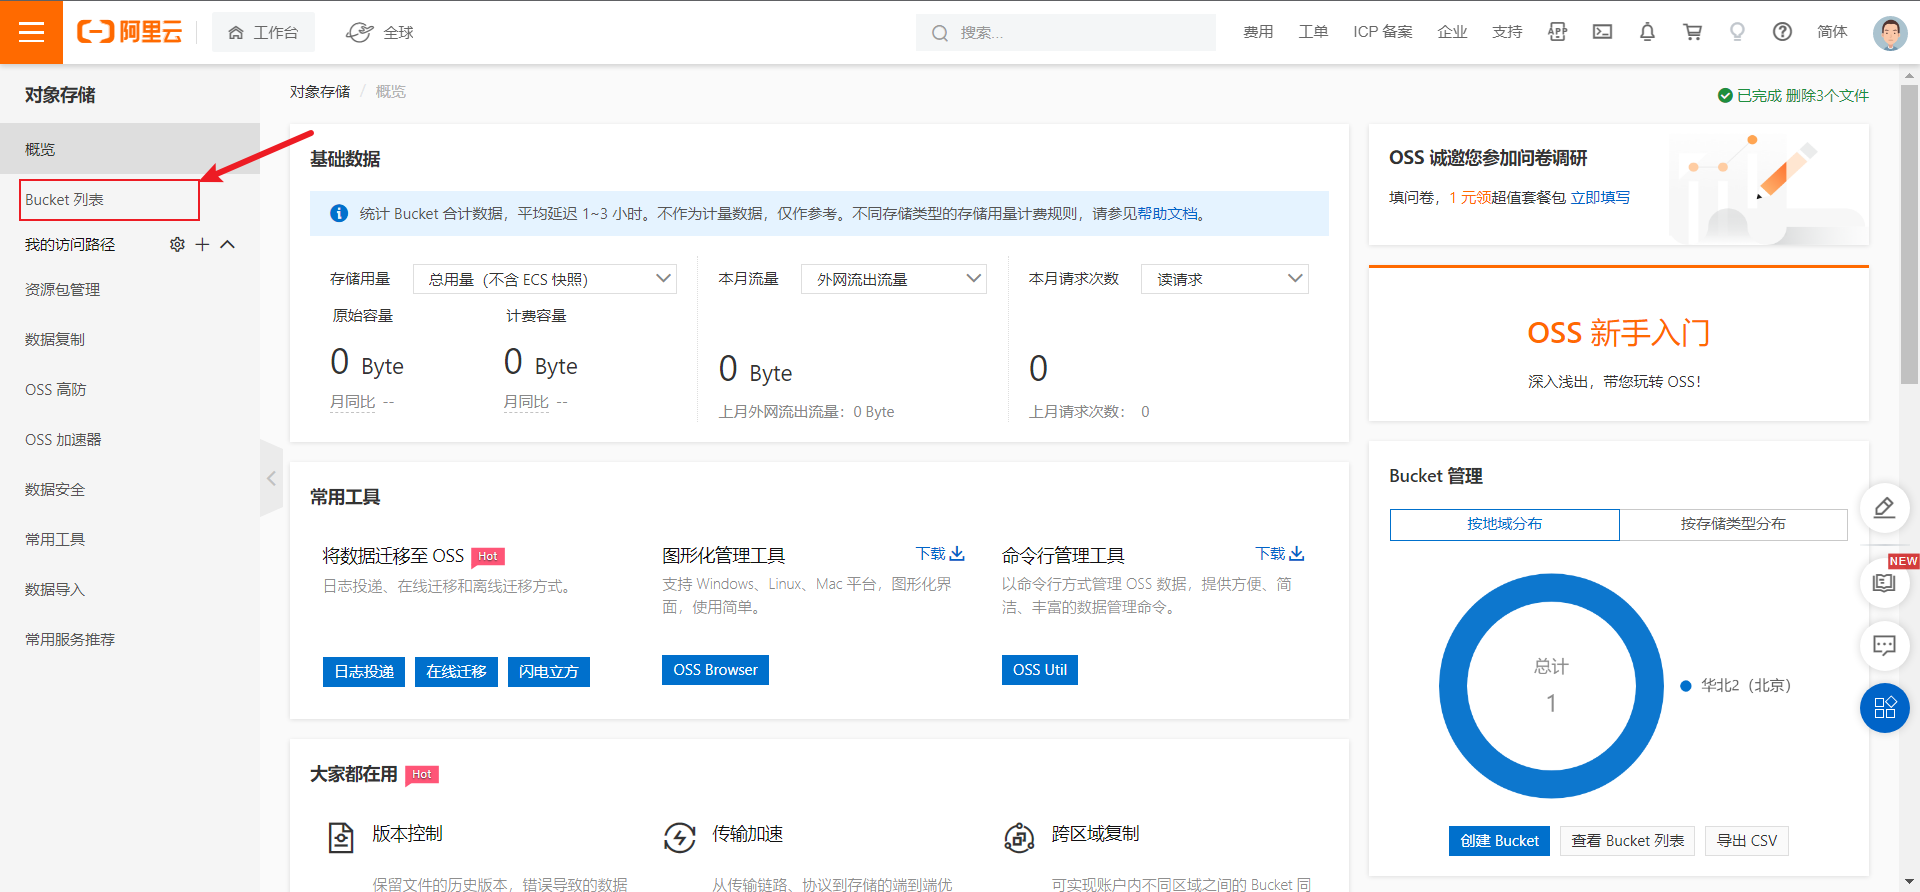1920x892 pixels.
Task: Open the 帮助文档 link
Action: (1167, 214)
